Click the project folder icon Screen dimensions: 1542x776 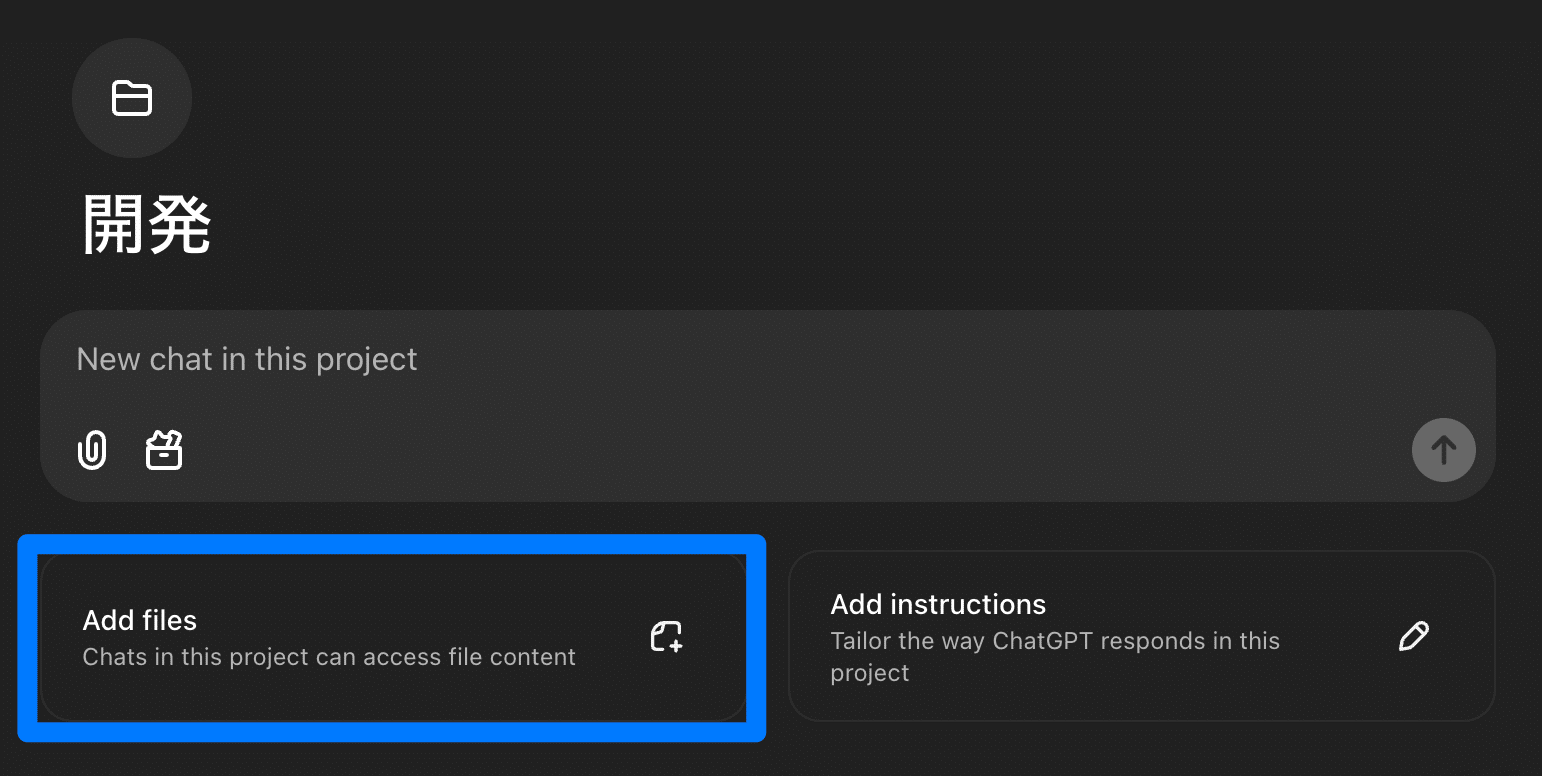(x=132, y=98)
